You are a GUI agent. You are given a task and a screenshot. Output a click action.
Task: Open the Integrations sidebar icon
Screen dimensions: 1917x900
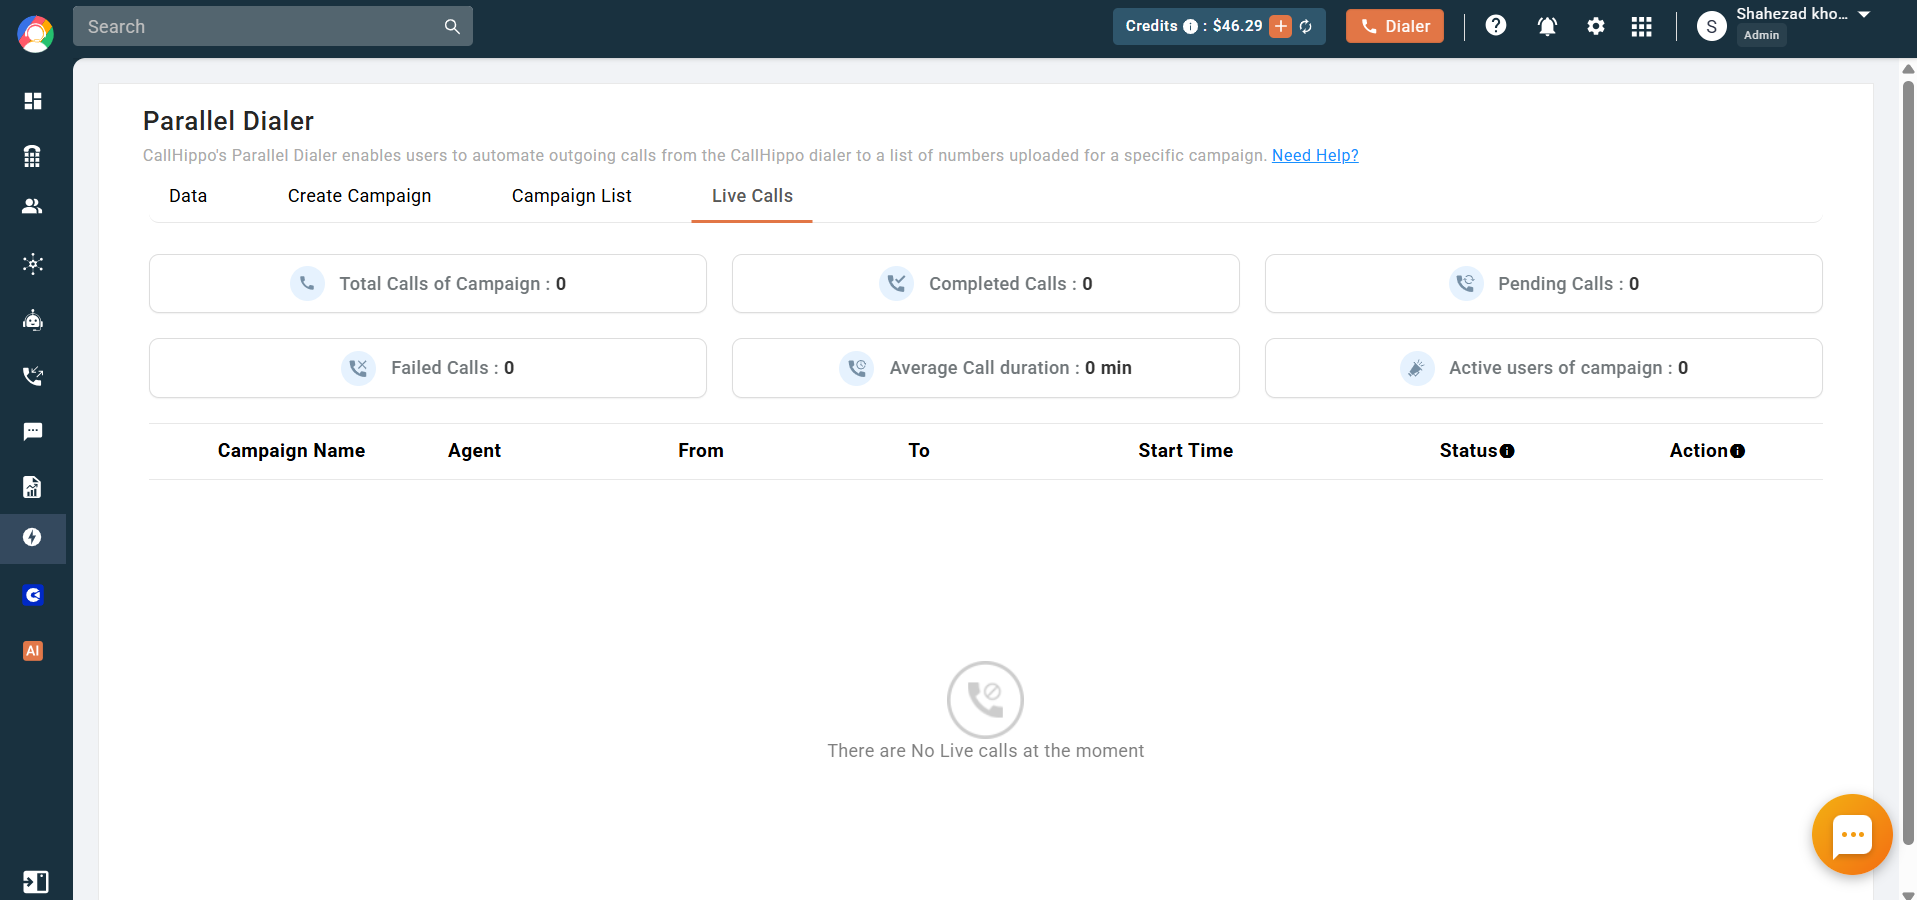(33, 264)
